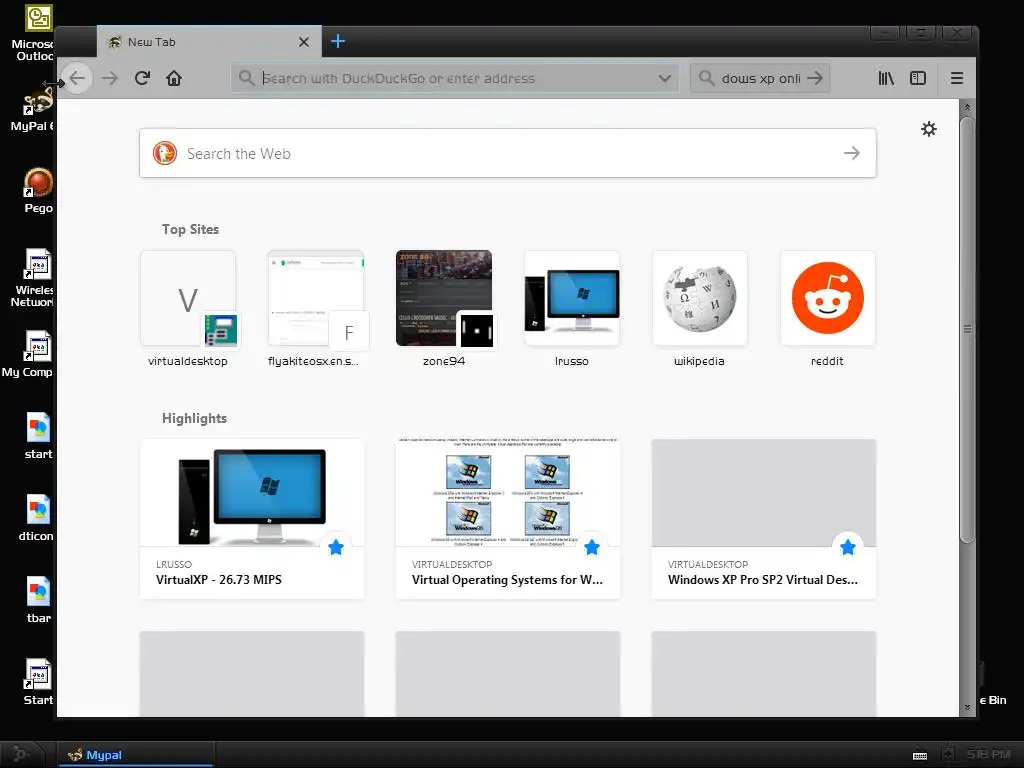The width and height of the screenshot is (1024, 768).
Task: Click bookmark star on VirtualXP card
Action: 336,547
